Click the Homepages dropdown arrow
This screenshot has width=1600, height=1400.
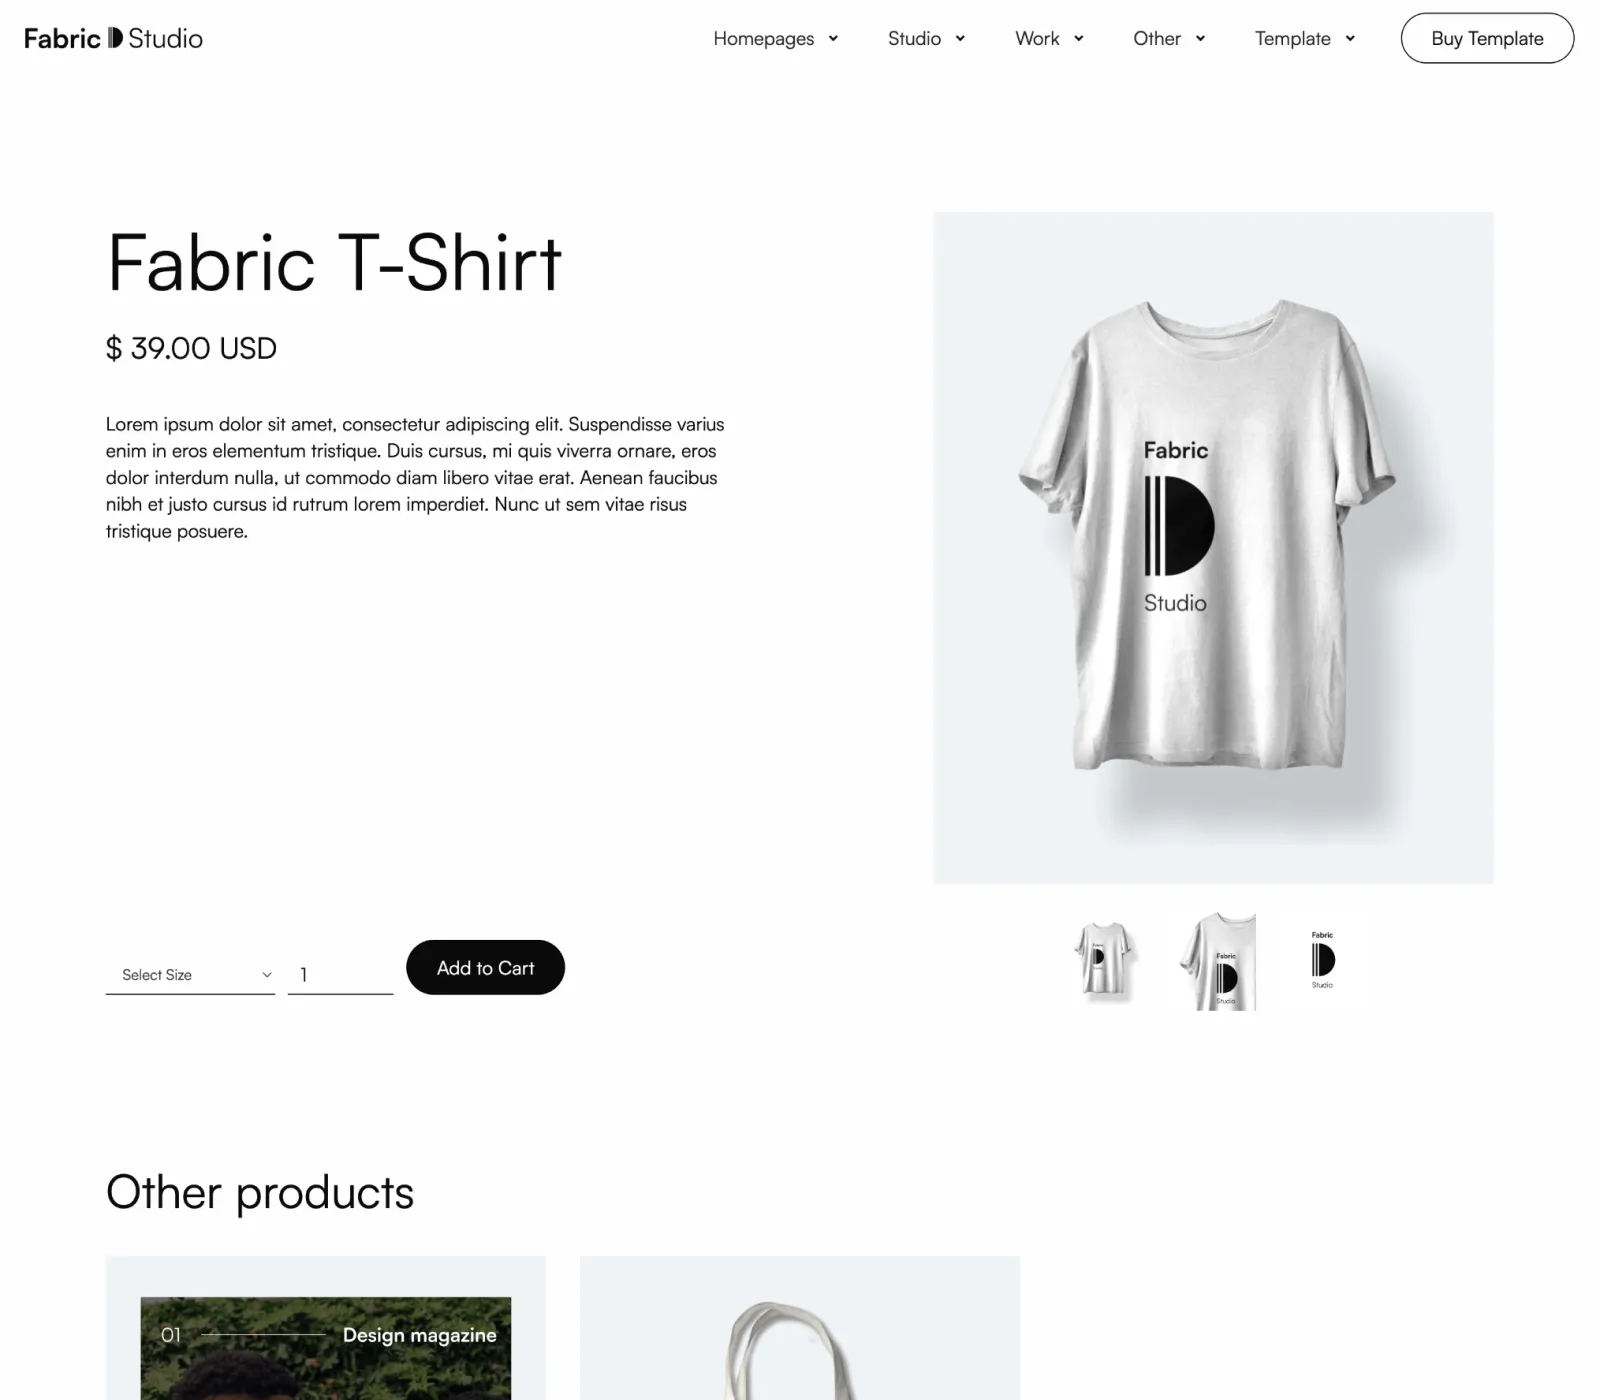tap(833, 39)
